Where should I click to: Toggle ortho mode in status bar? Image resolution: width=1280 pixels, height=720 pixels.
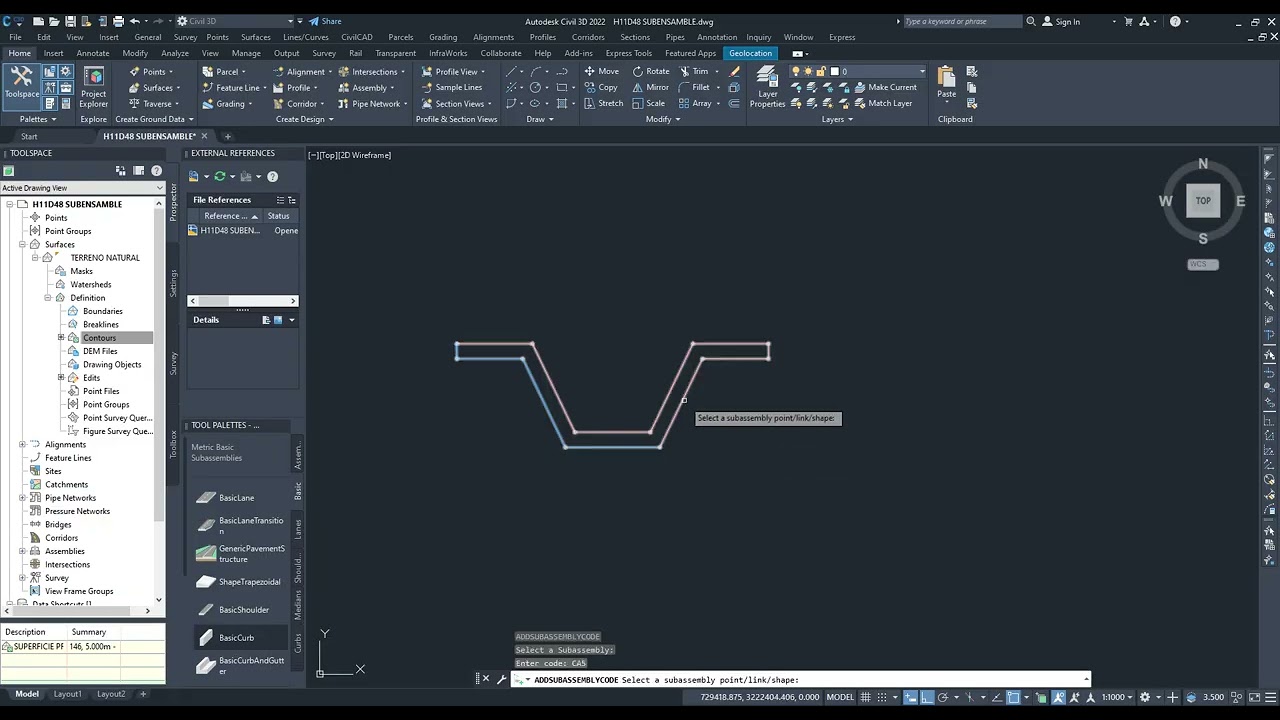tap(927, 697)
